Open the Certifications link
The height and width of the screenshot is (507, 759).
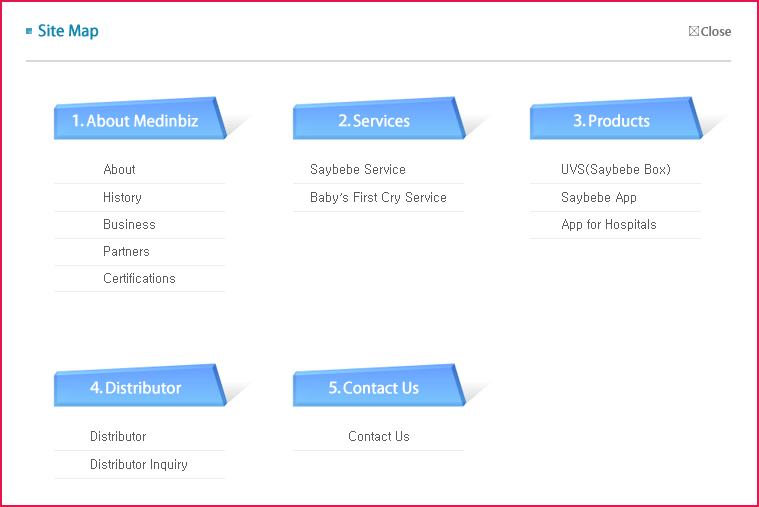(139, 278)
